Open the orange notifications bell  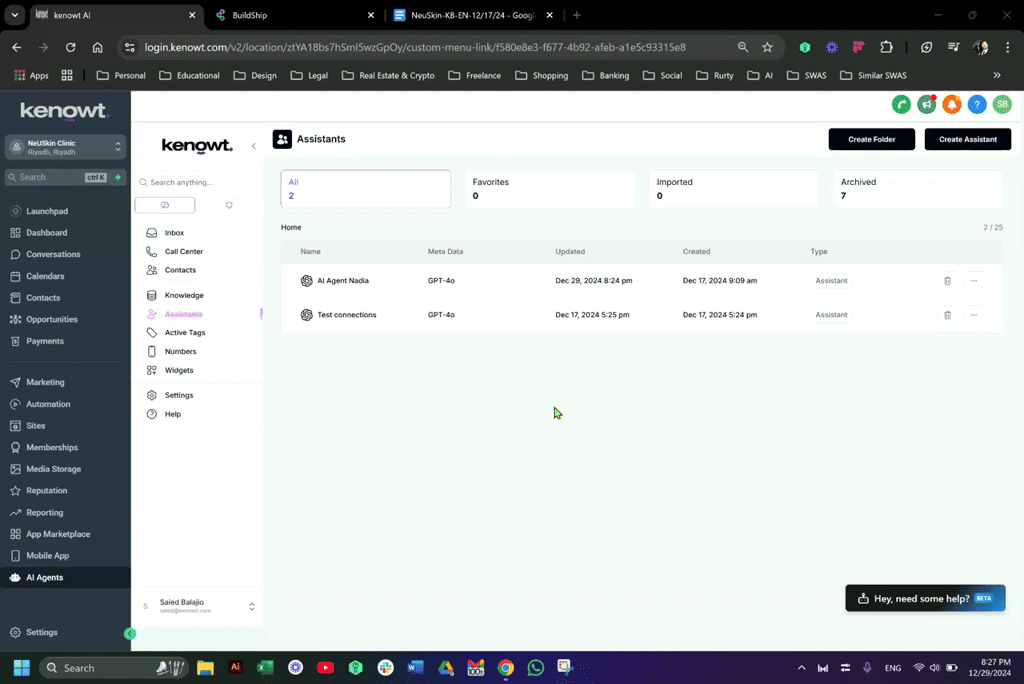pos(952,104)
